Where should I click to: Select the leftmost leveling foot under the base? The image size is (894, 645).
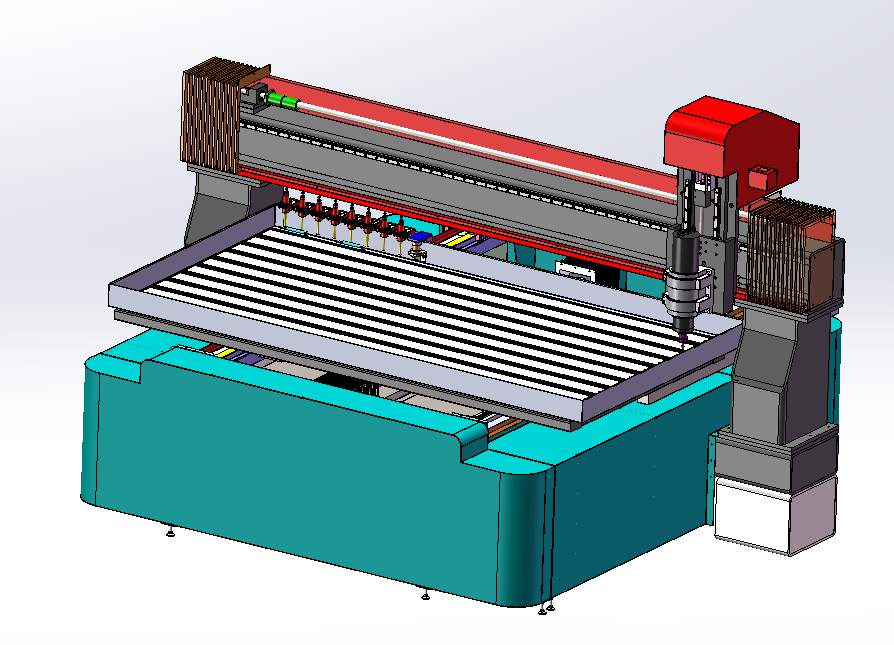[x=170, y=532]
